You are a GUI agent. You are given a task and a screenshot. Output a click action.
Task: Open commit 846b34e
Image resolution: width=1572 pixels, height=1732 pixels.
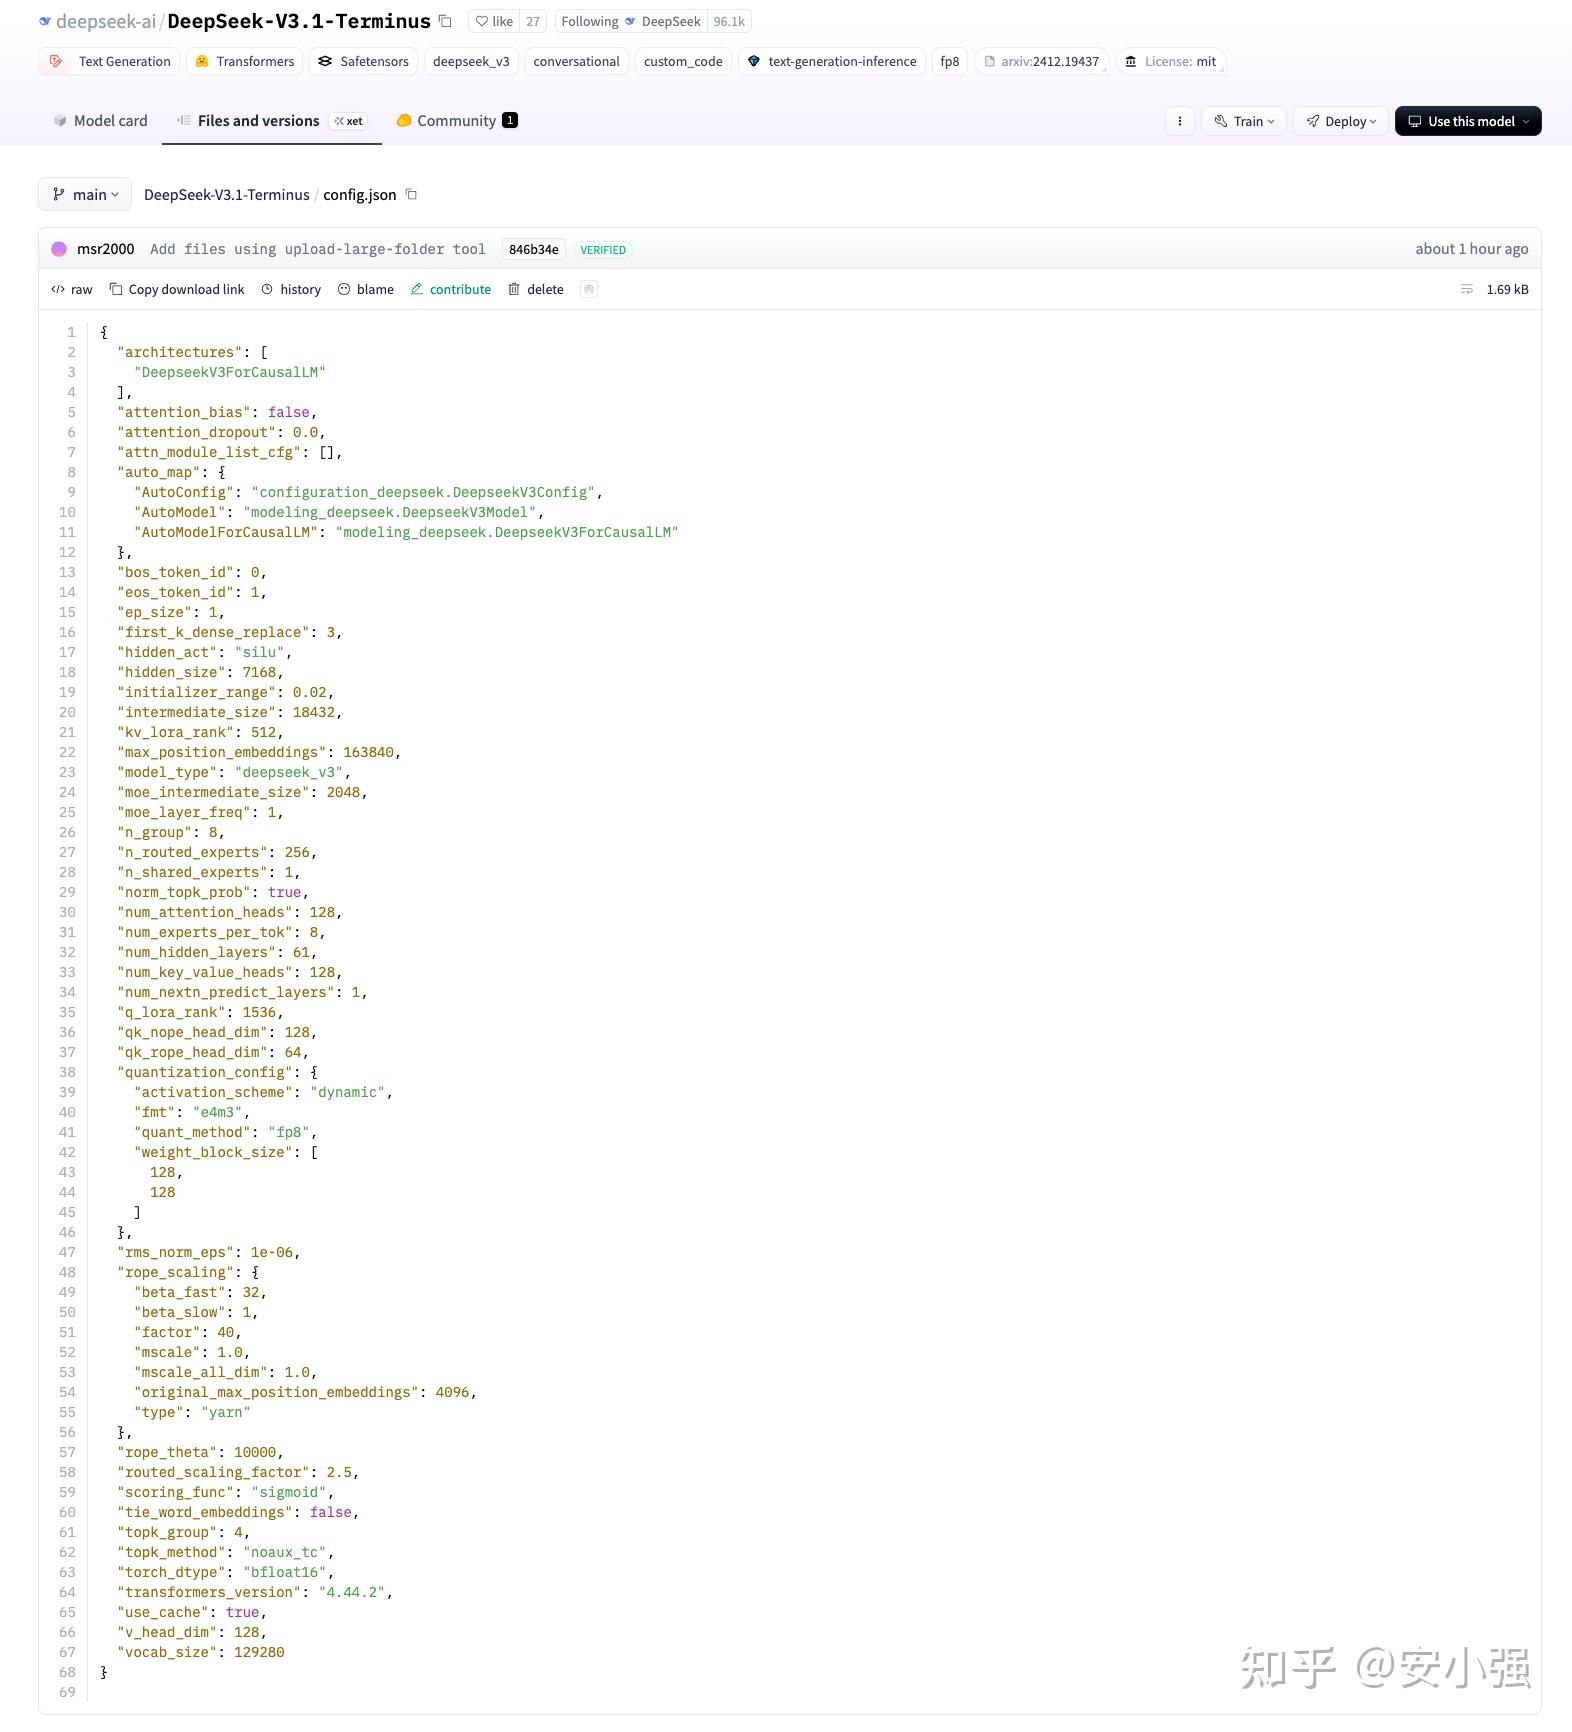point(534,249)
